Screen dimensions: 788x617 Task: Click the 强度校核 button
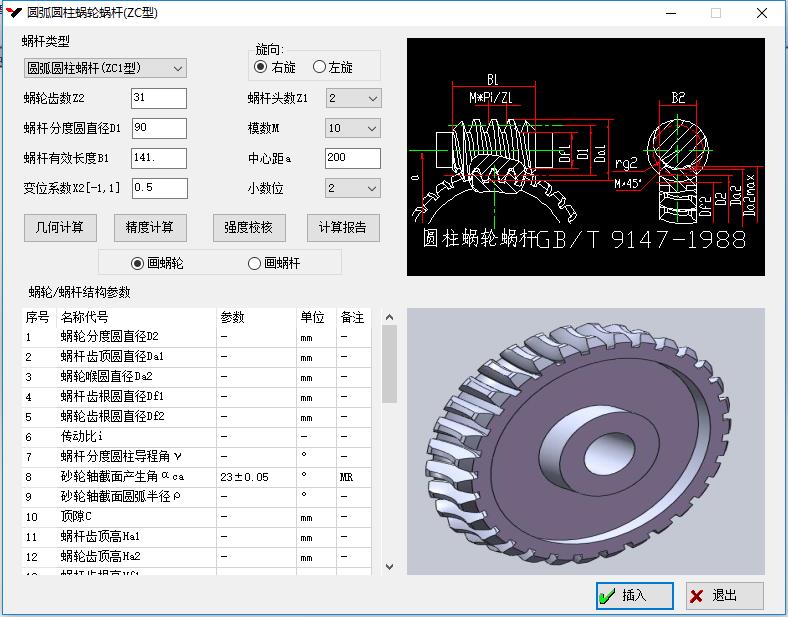249,227
